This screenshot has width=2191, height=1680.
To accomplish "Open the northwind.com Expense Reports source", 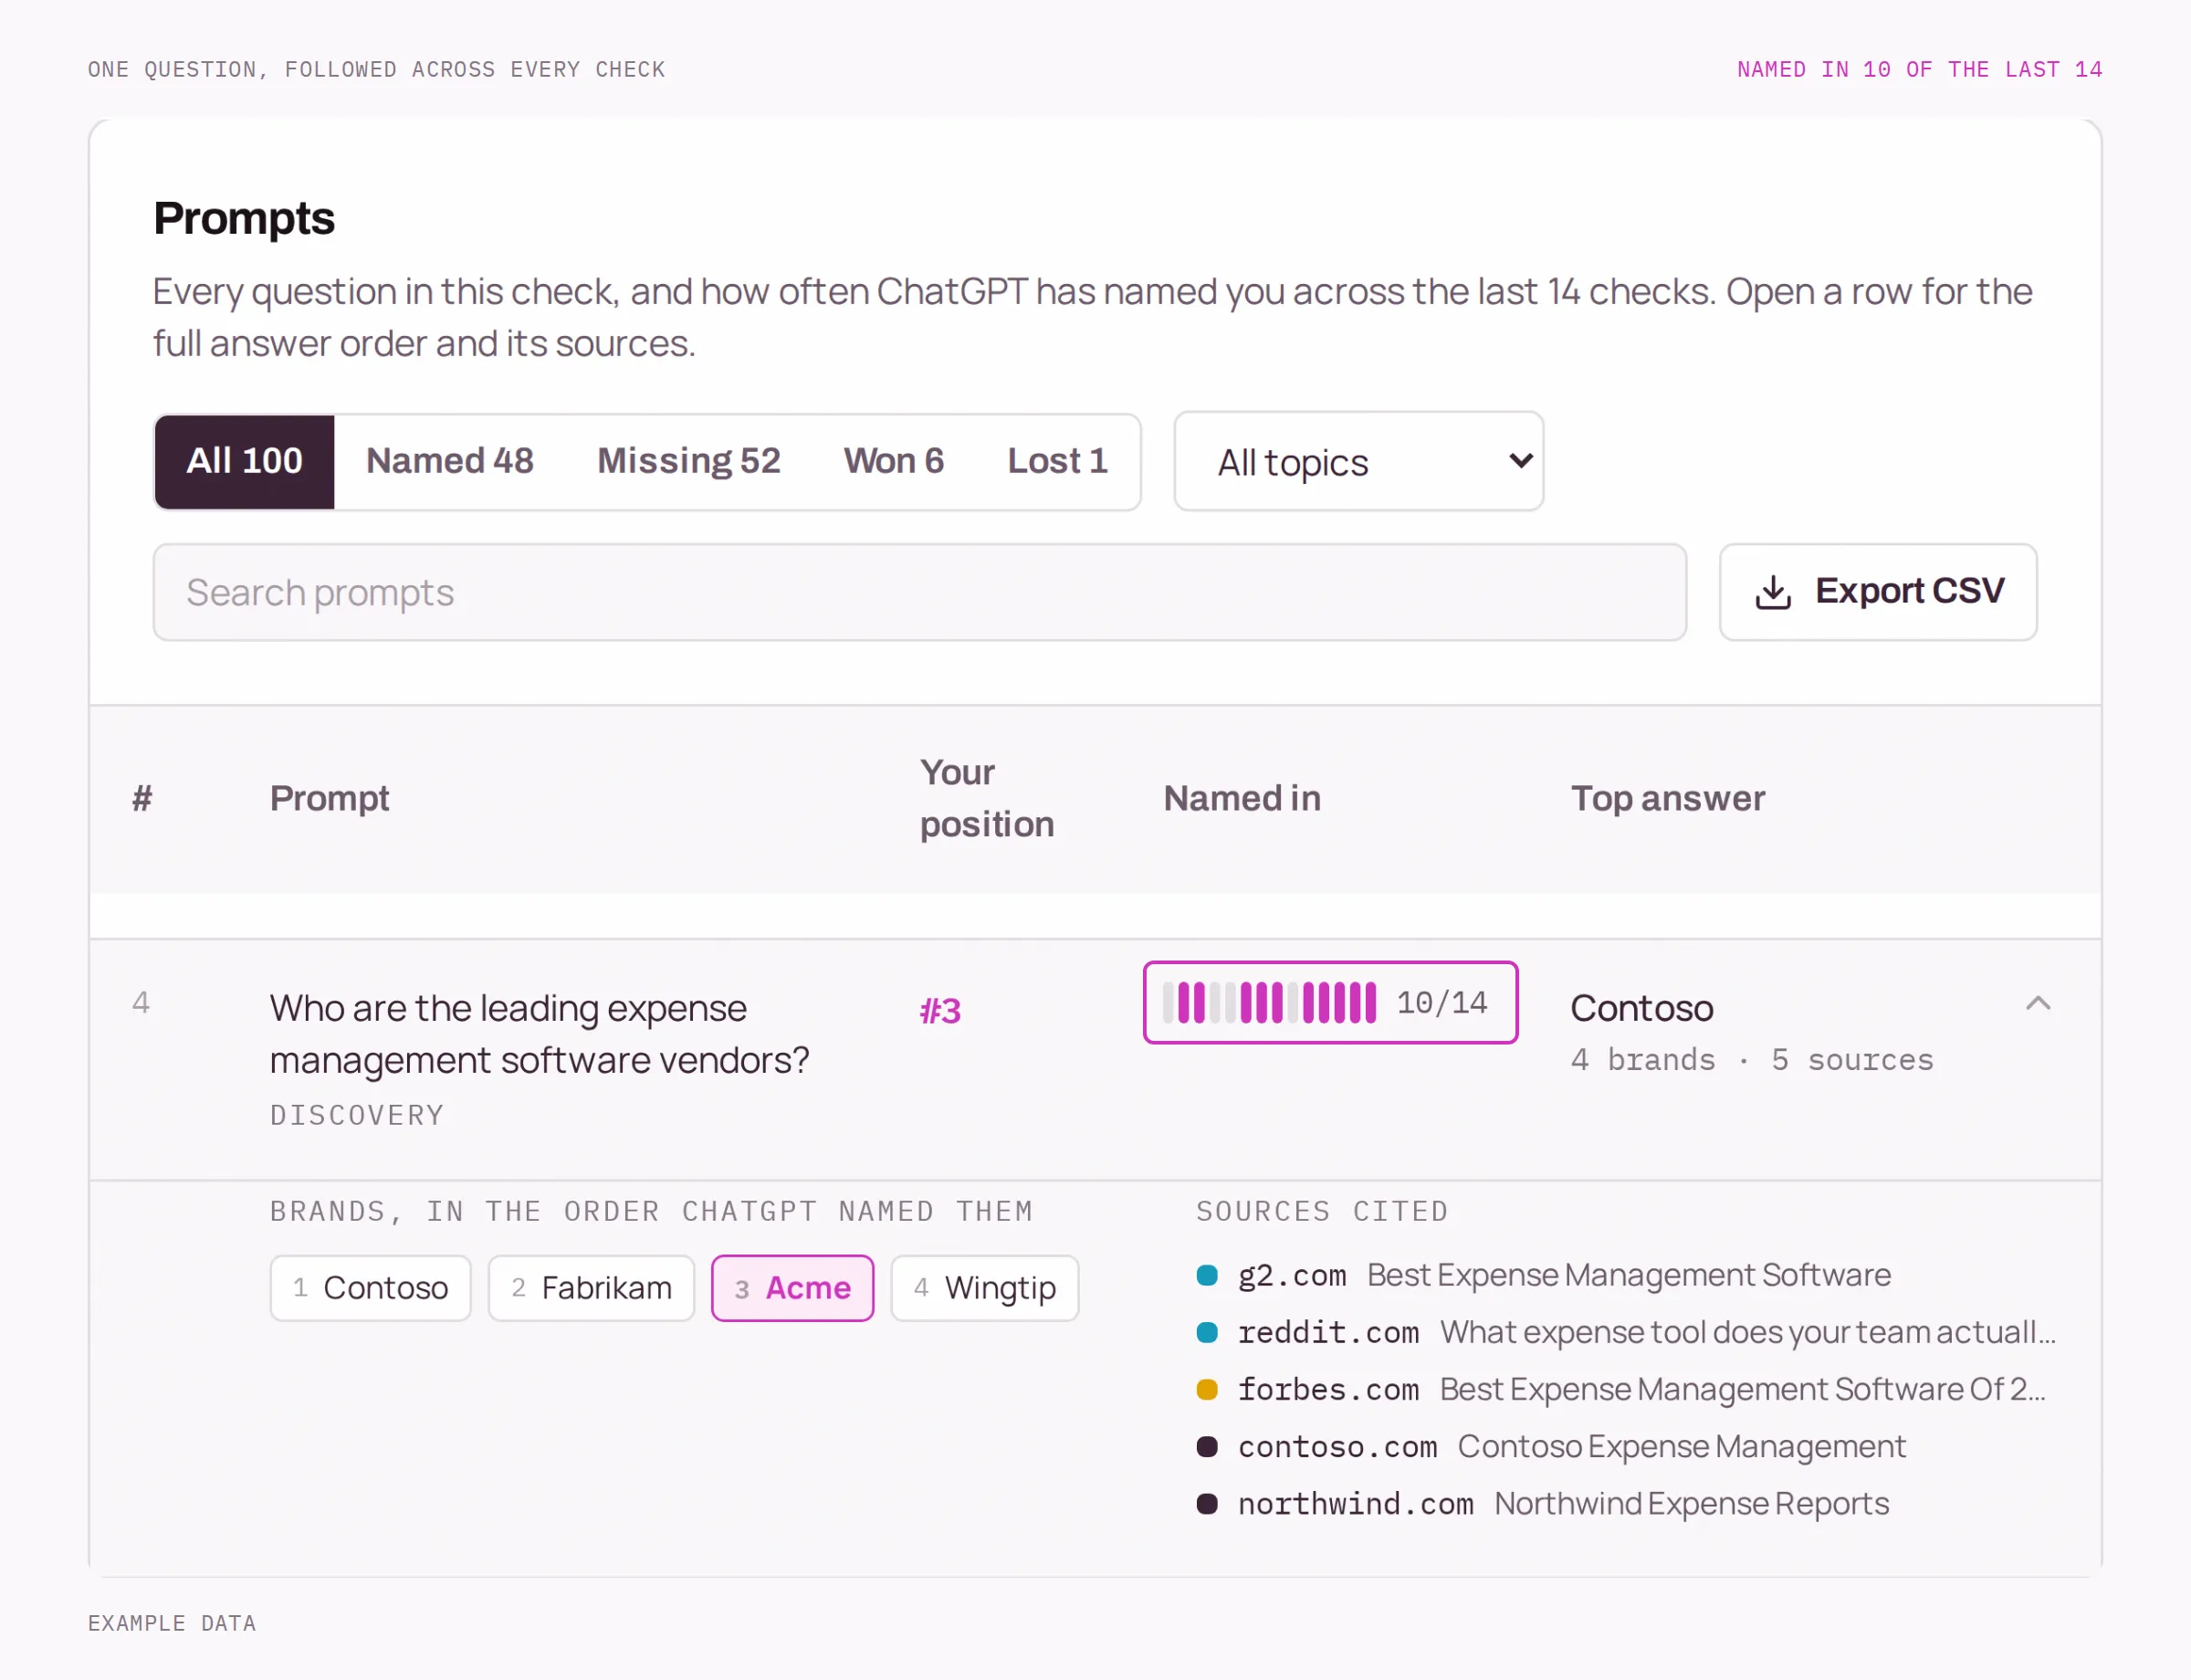I will coord(1543,1504).
